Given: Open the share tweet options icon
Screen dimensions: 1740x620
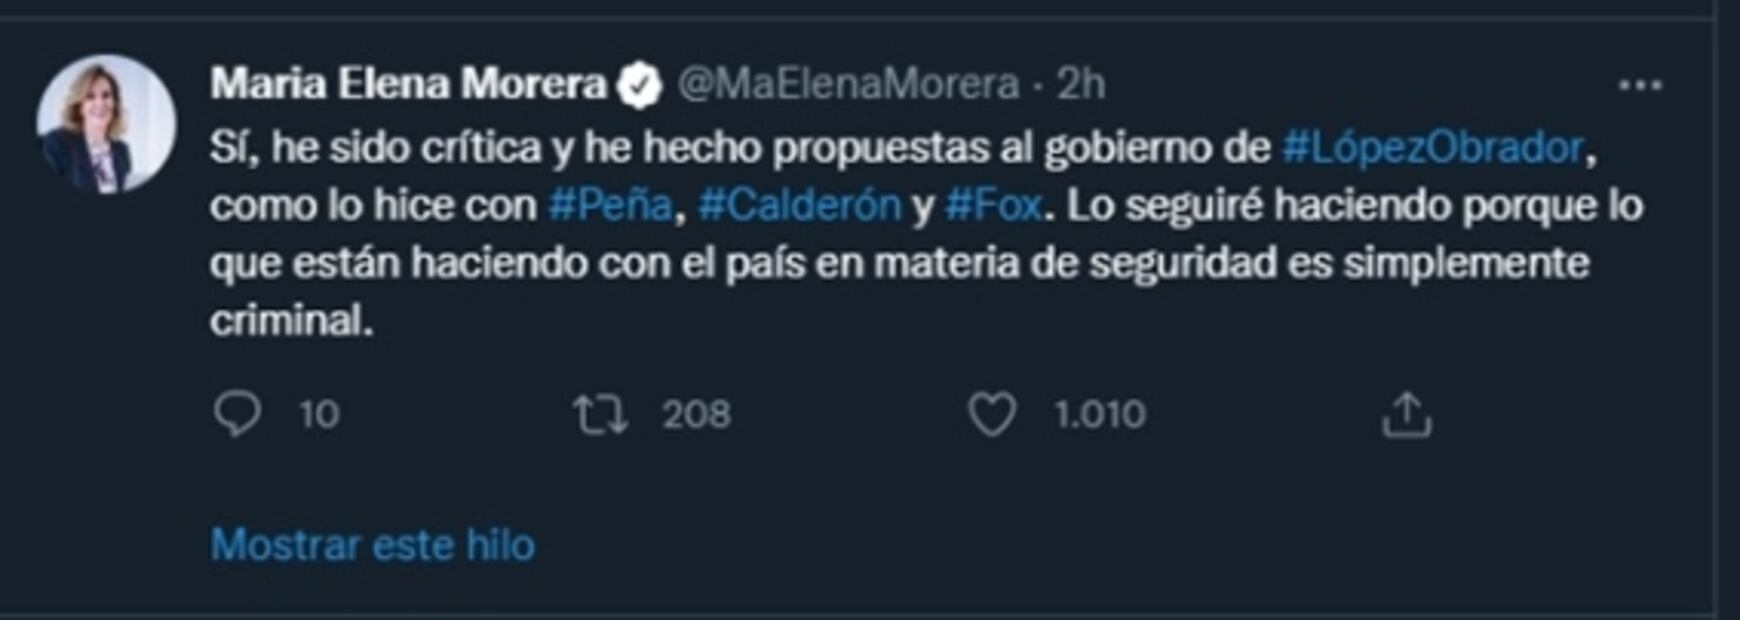Looking at the screenshot, I should 1406,414.
